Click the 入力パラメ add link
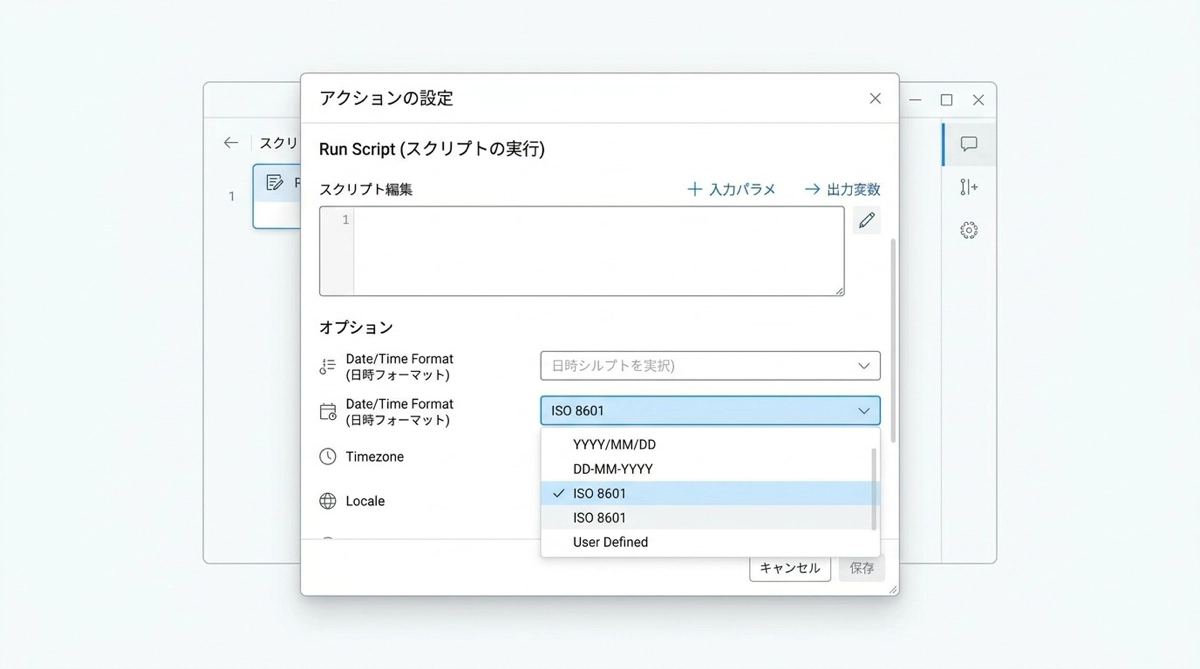The height and width of the screenshot is (669, 1200). pos(732,189)
